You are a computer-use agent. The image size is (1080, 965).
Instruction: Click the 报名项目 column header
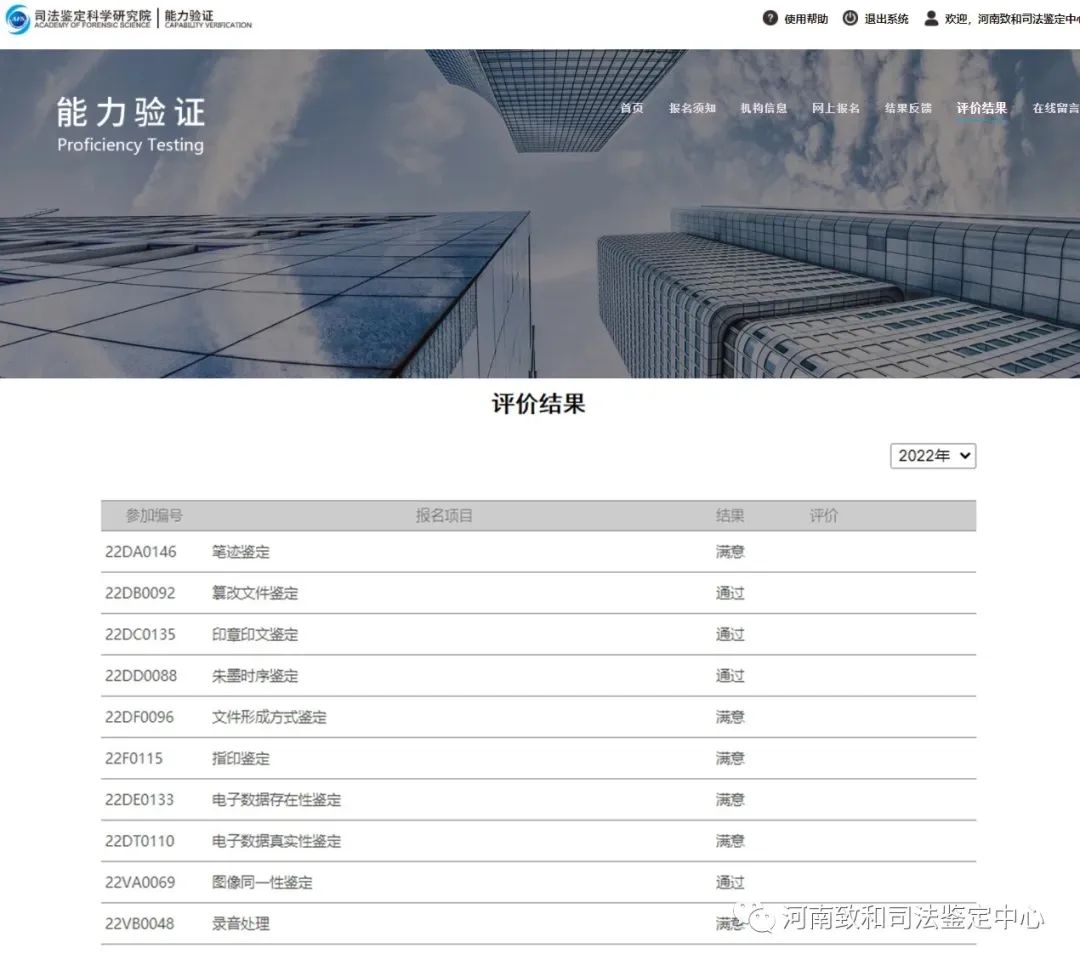coord(444,515)
